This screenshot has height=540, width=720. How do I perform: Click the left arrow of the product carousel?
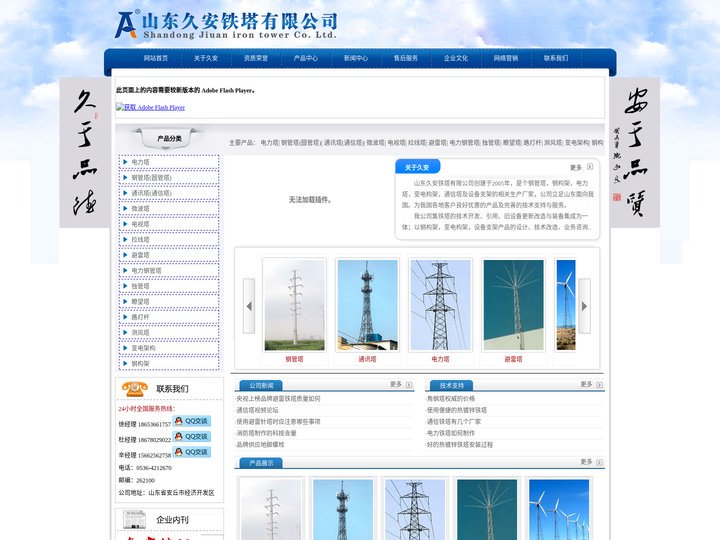pyautogui.click(x=249, y=306)
